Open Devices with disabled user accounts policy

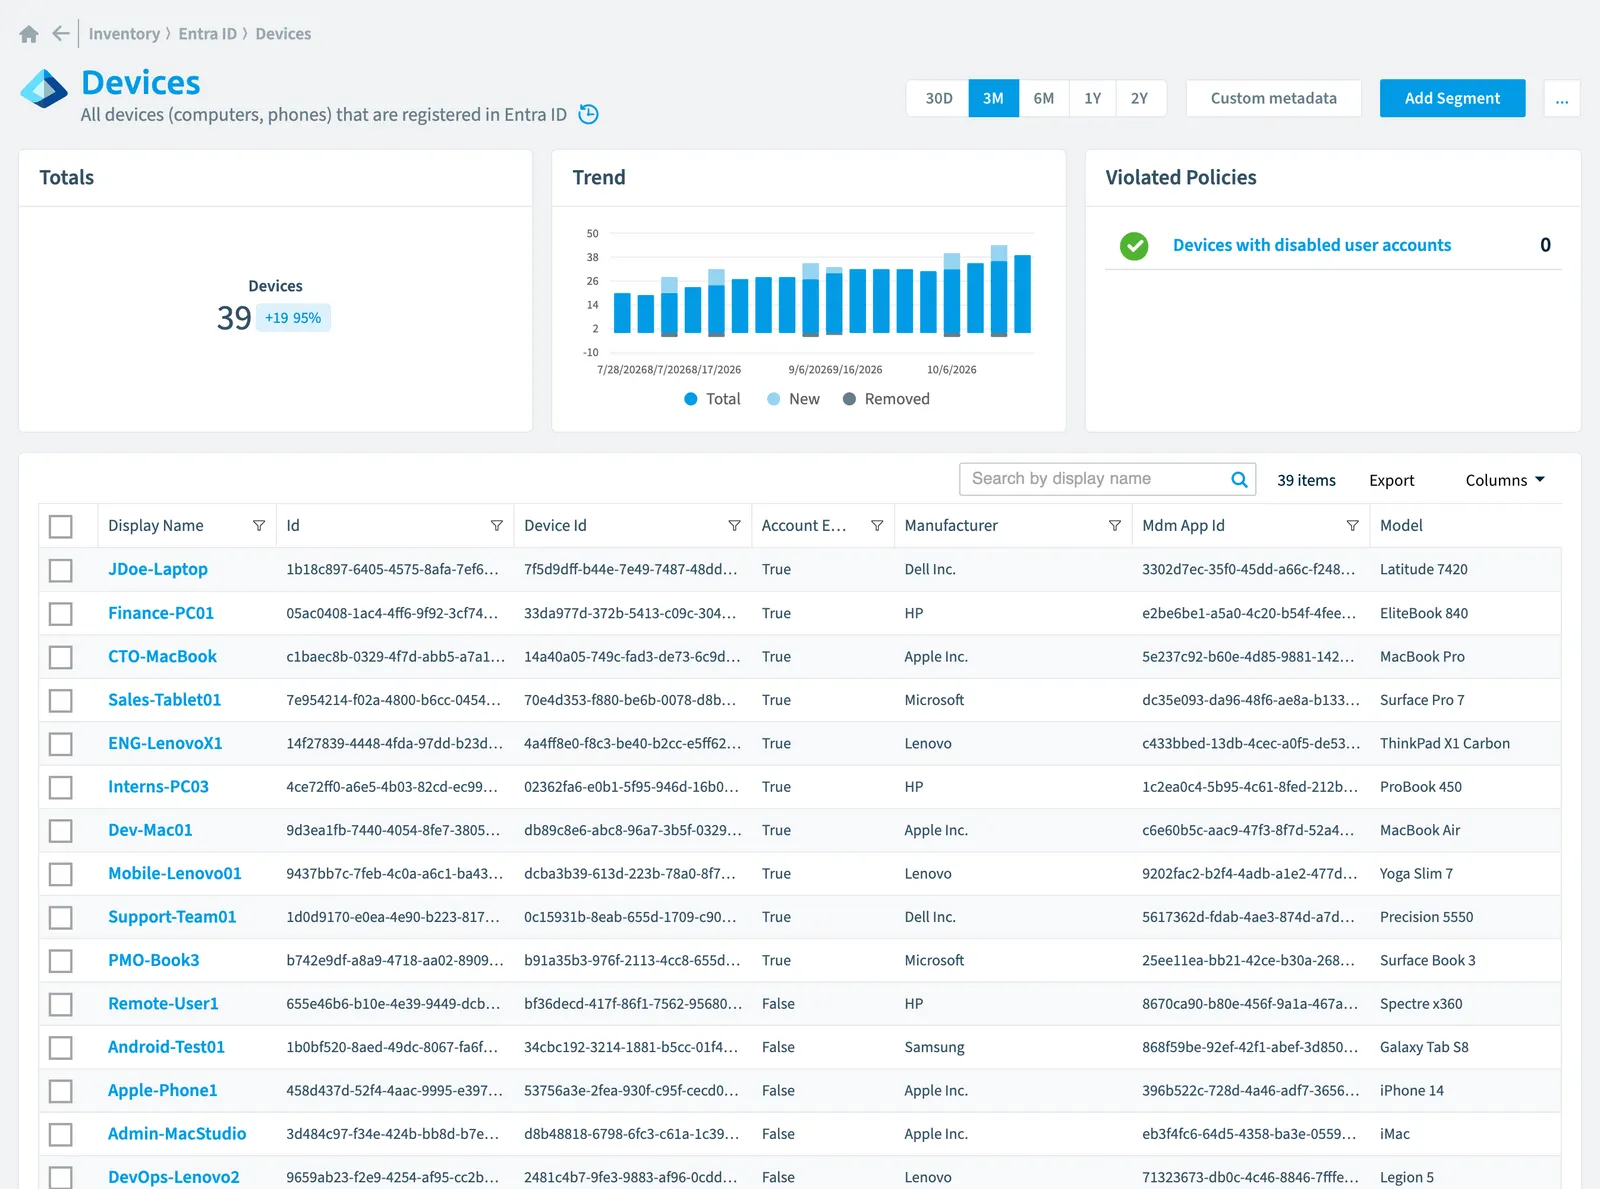(1311, 245)
